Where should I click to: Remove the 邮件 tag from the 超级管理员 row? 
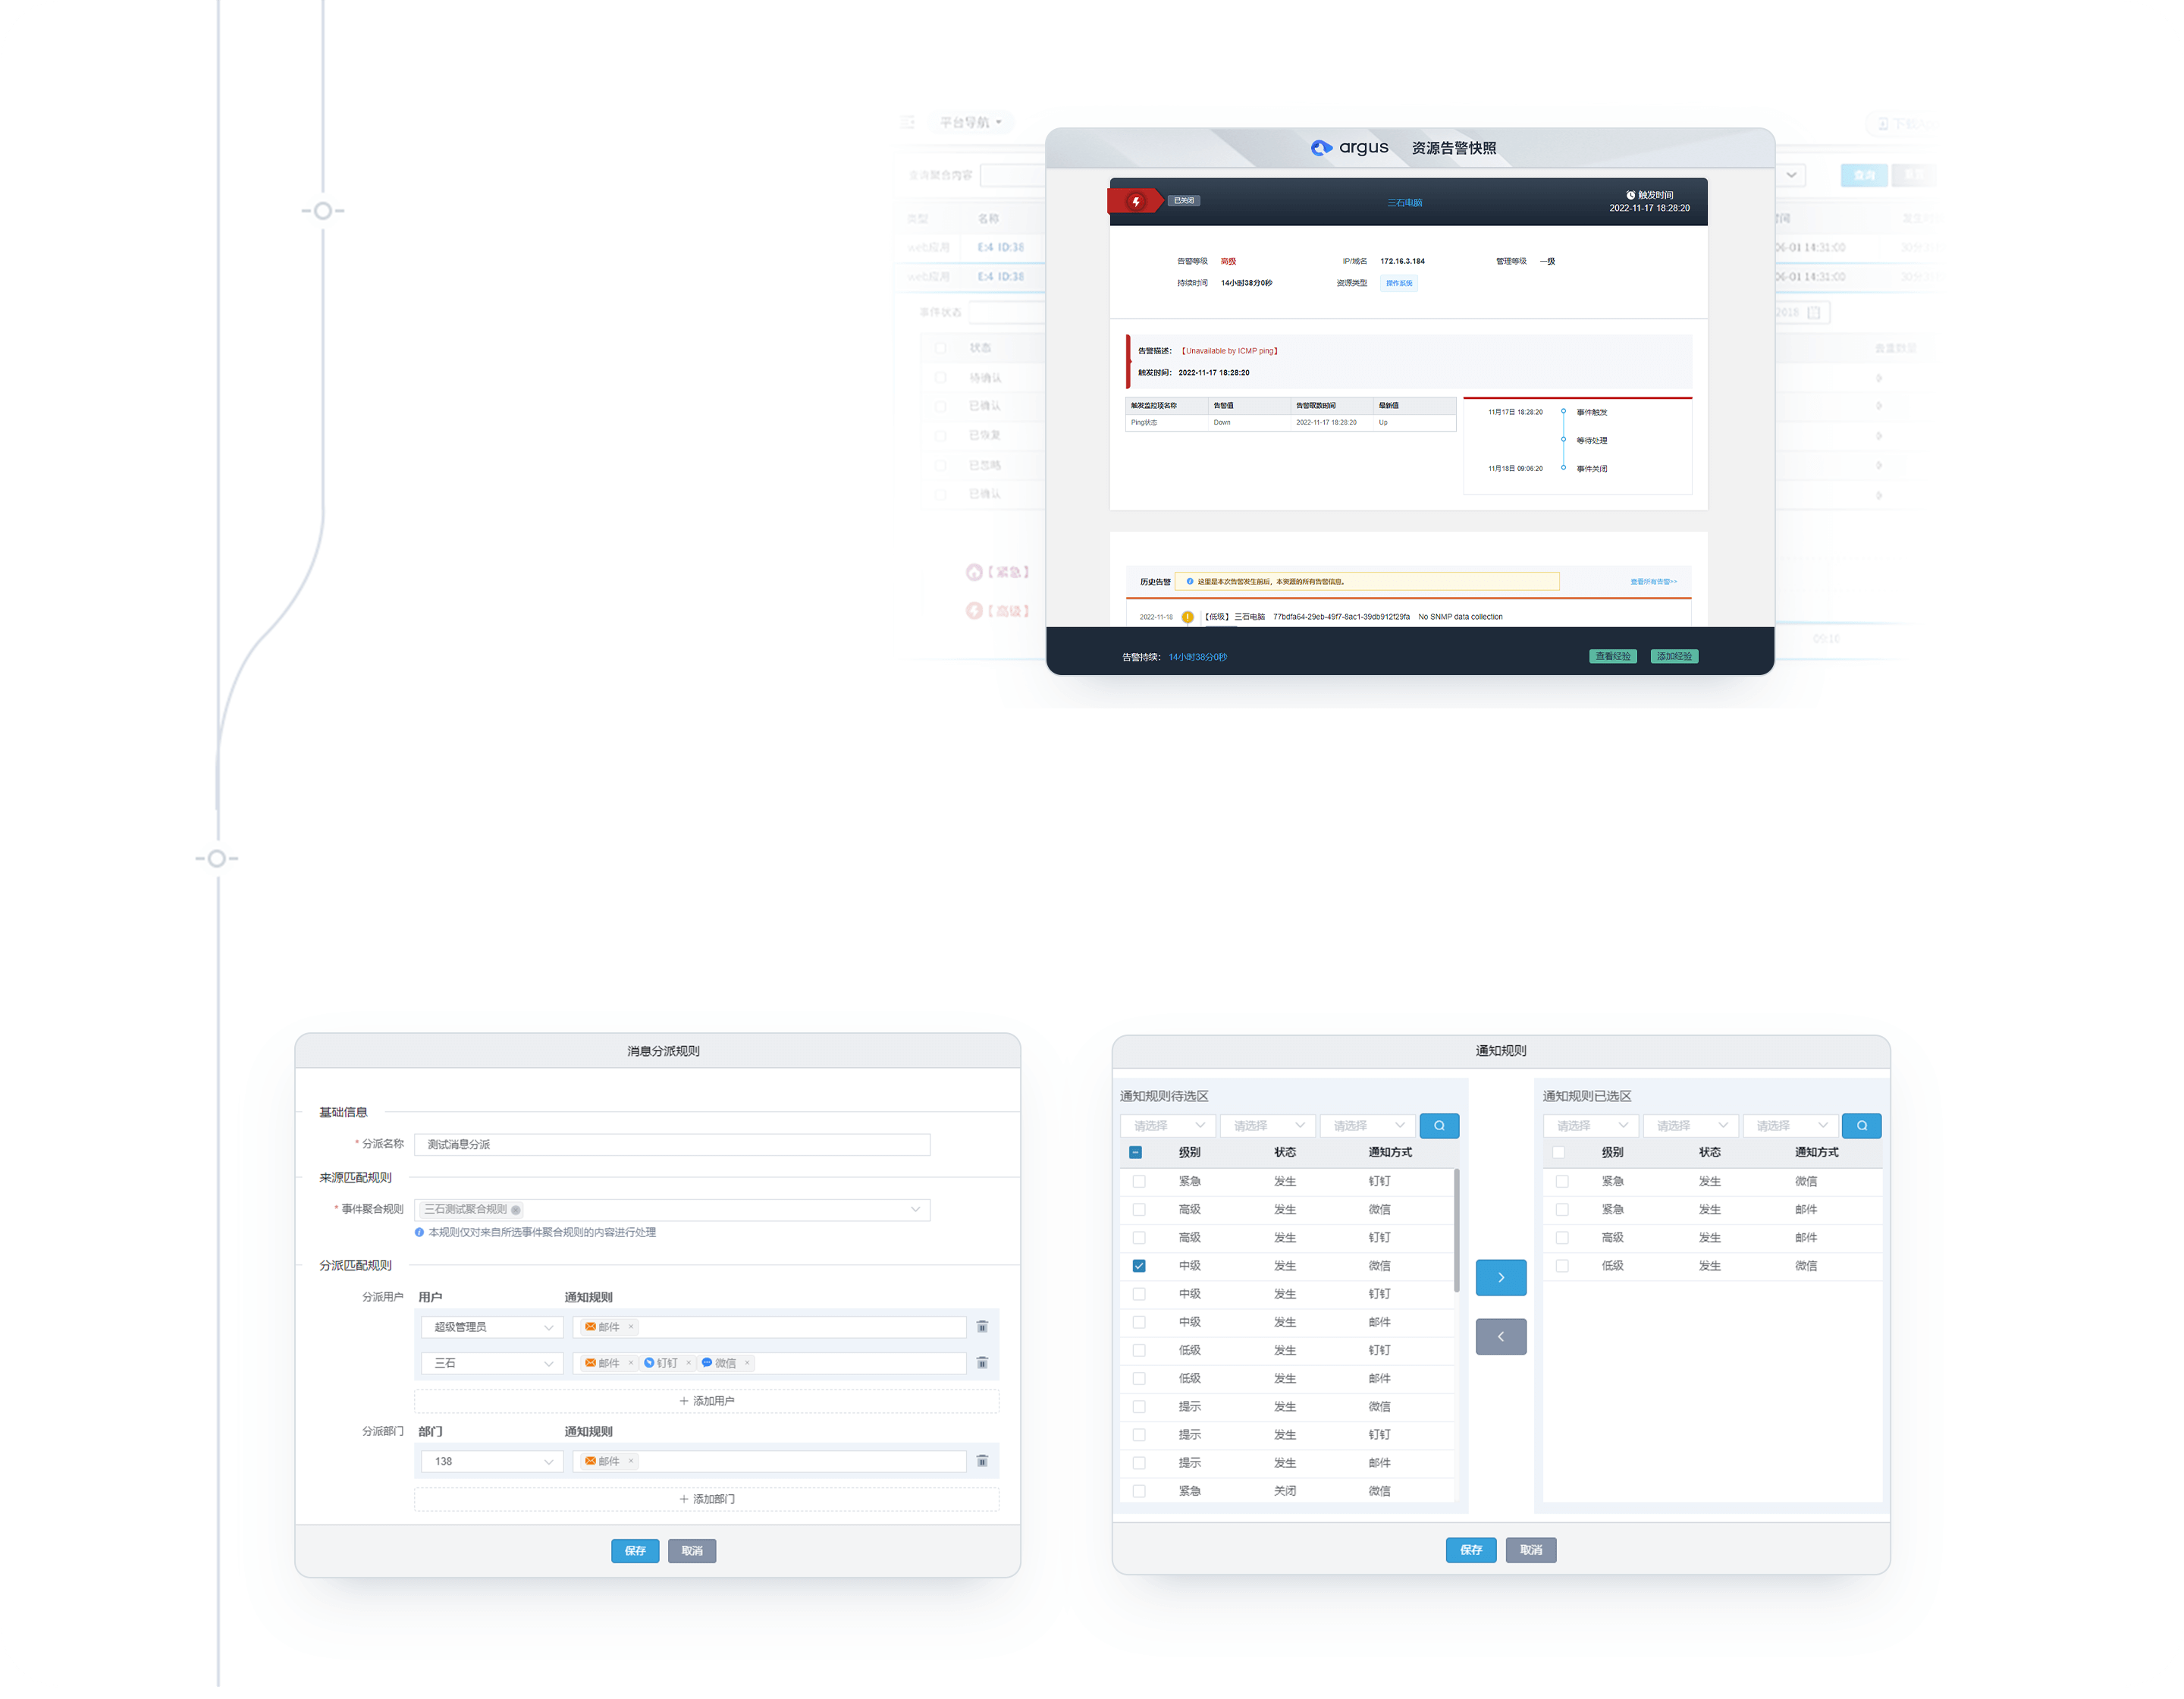point(631,1327)
